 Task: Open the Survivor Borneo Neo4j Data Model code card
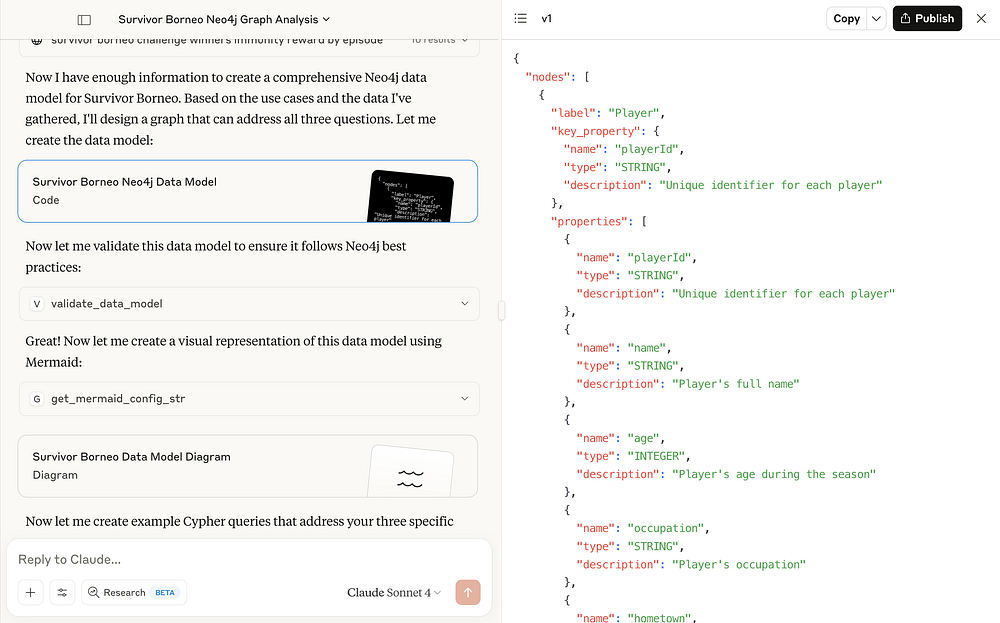click(x=247, y=191)
